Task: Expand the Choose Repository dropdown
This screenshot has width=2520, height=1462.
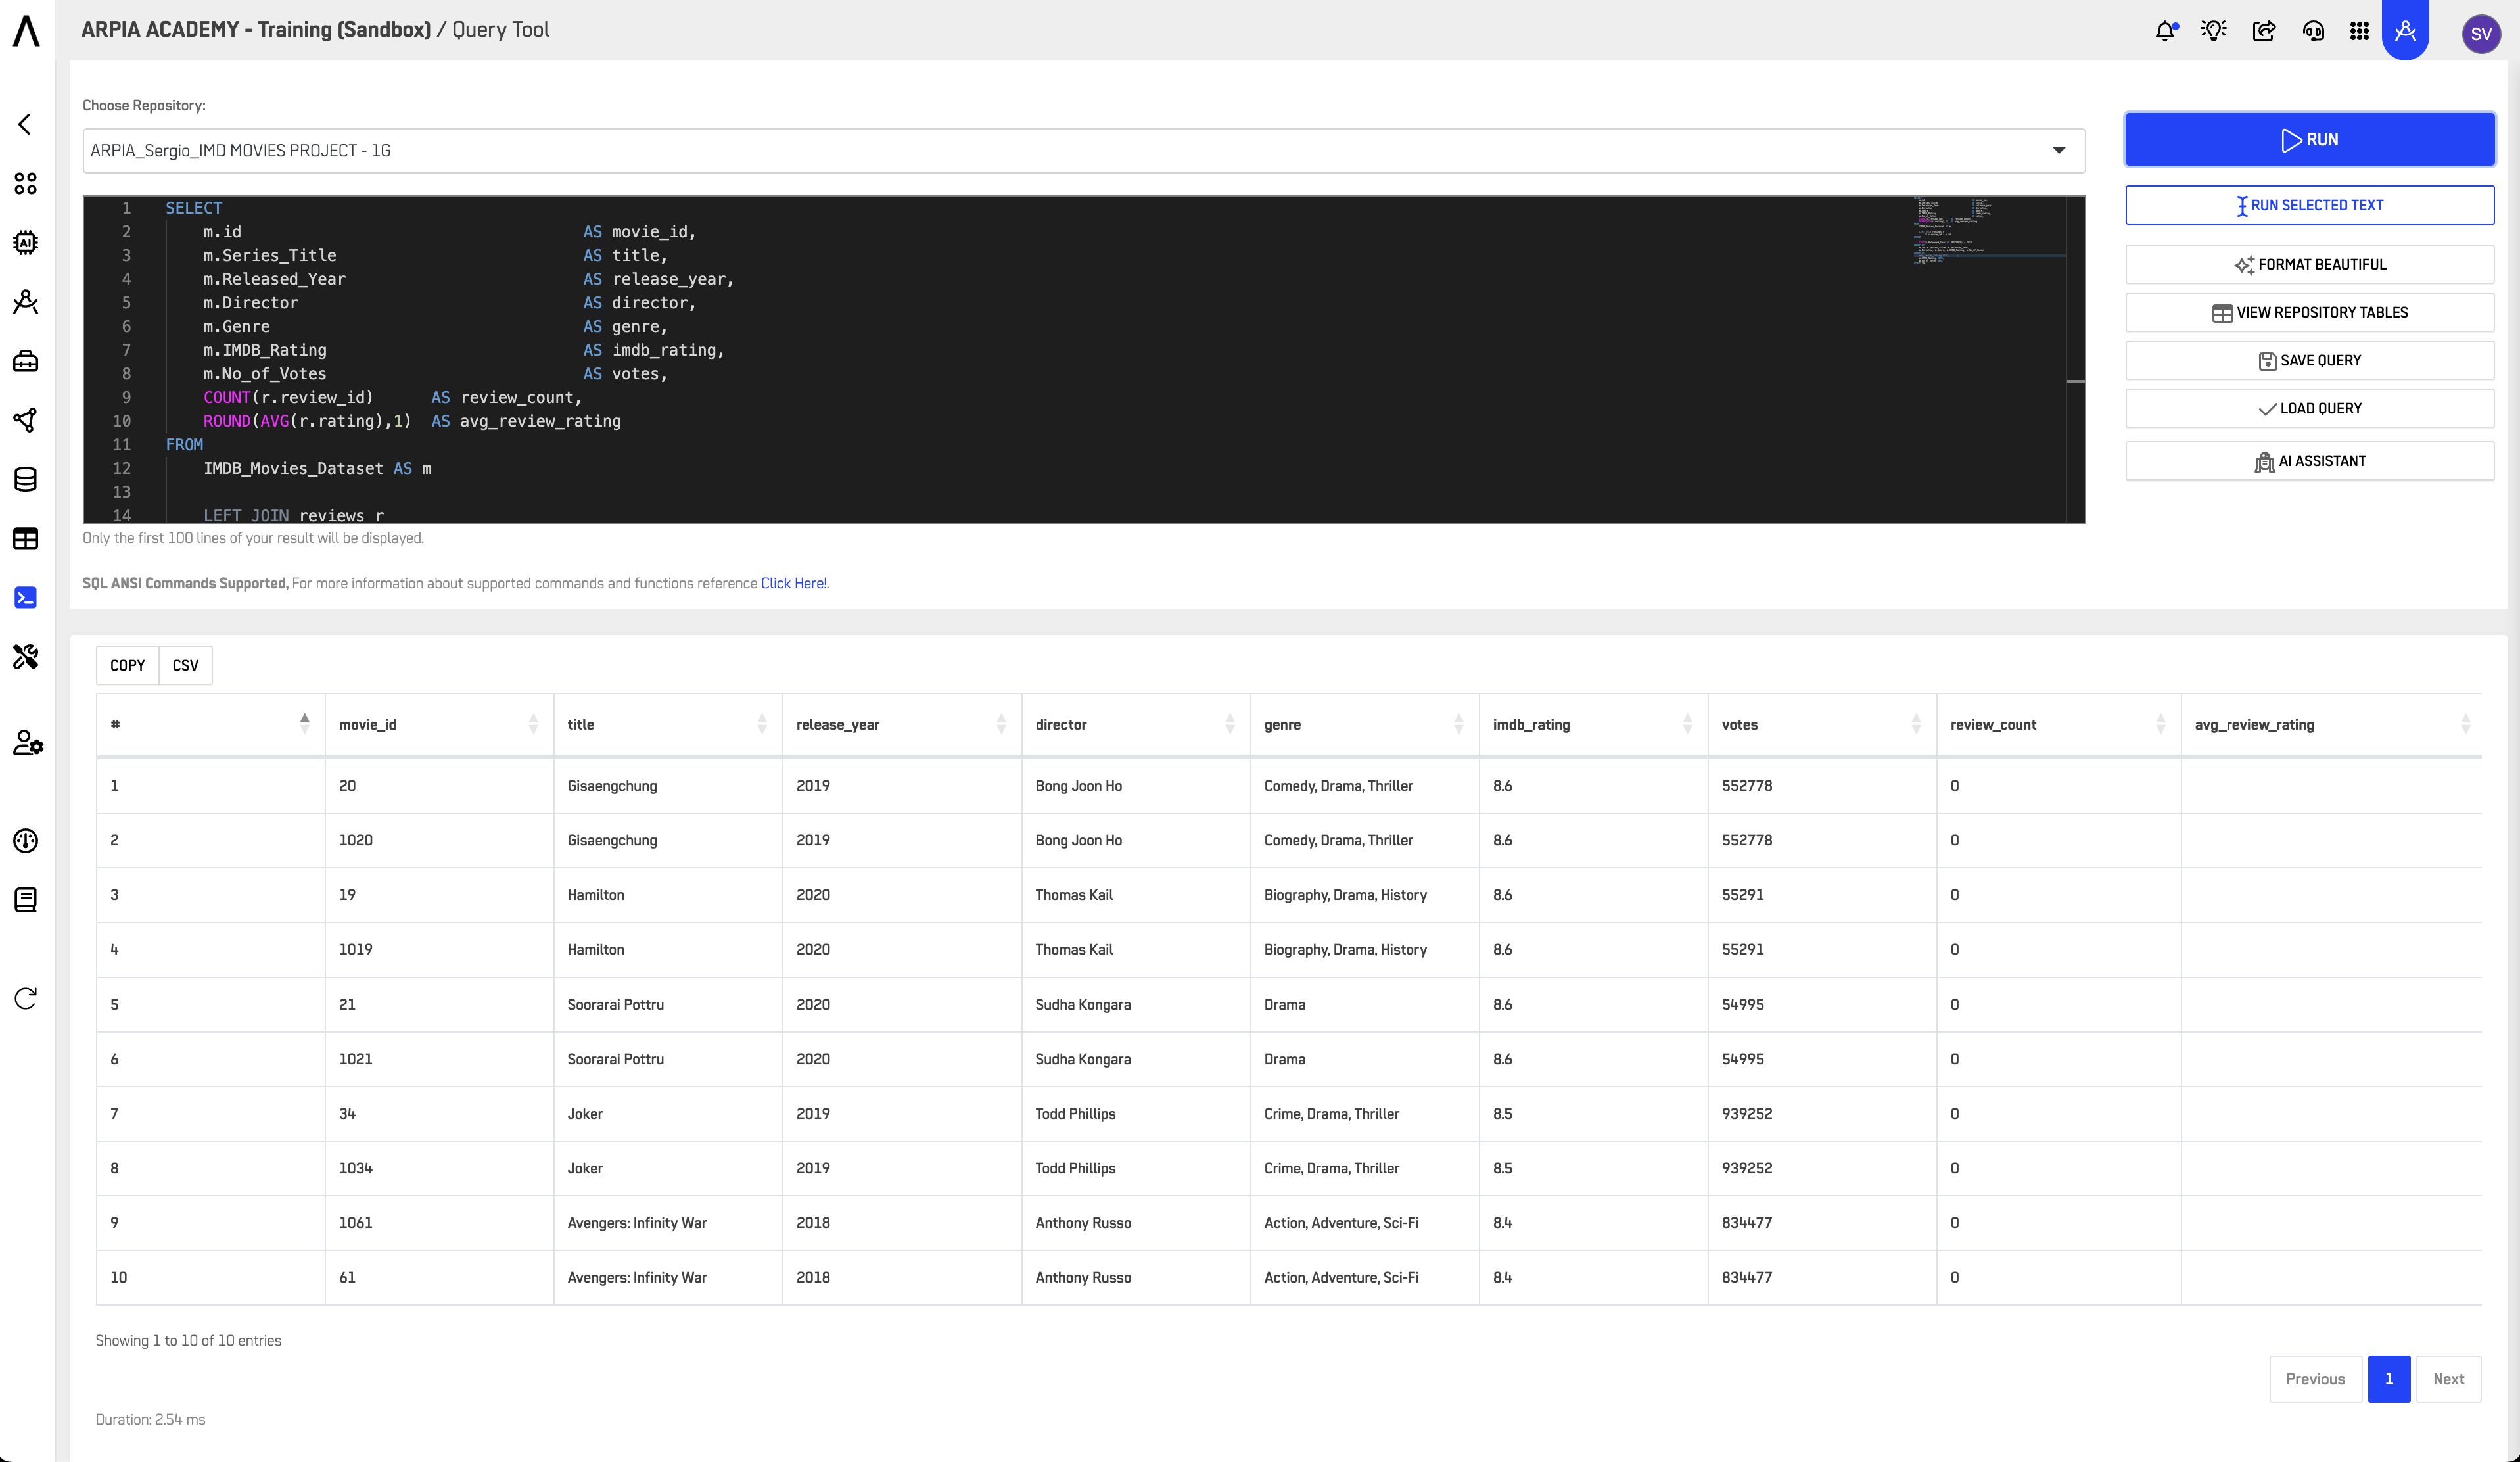Action: 1083,151
